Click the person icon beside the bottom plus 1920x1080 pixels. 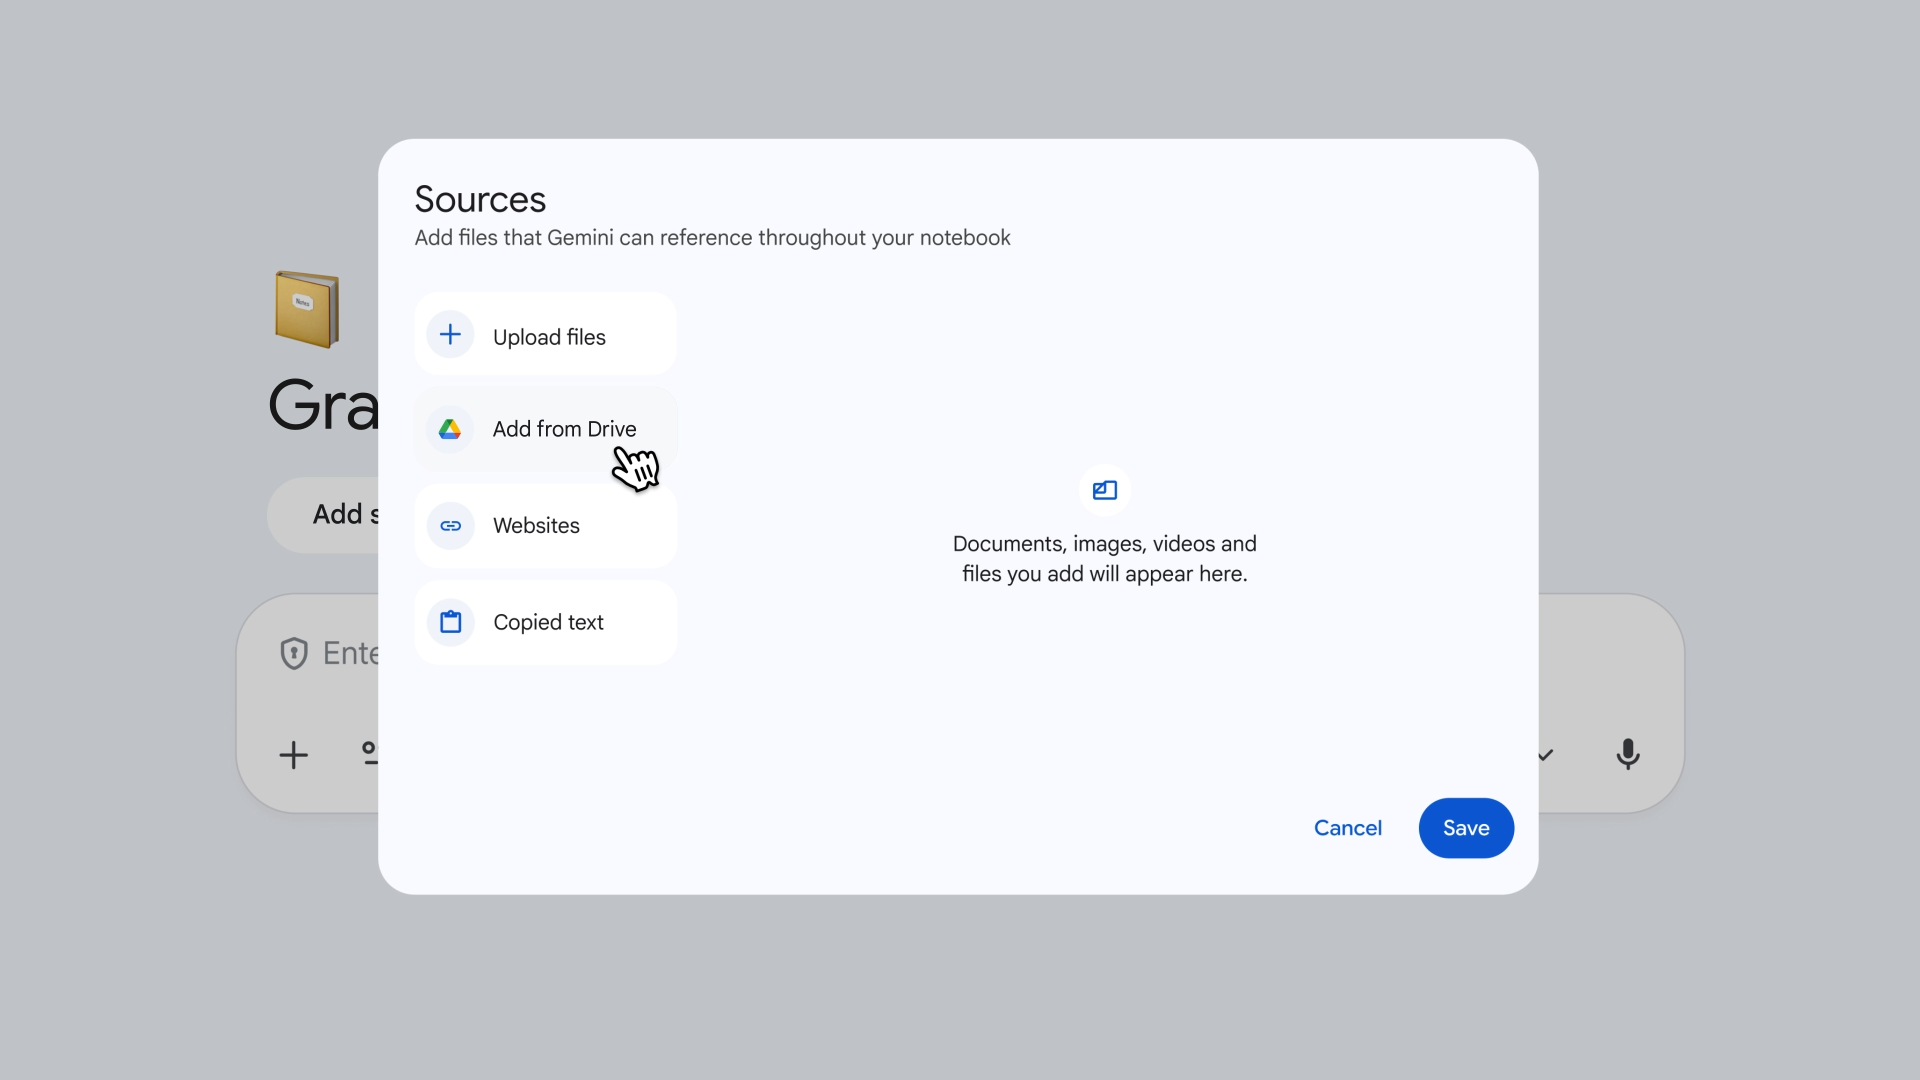368,753
